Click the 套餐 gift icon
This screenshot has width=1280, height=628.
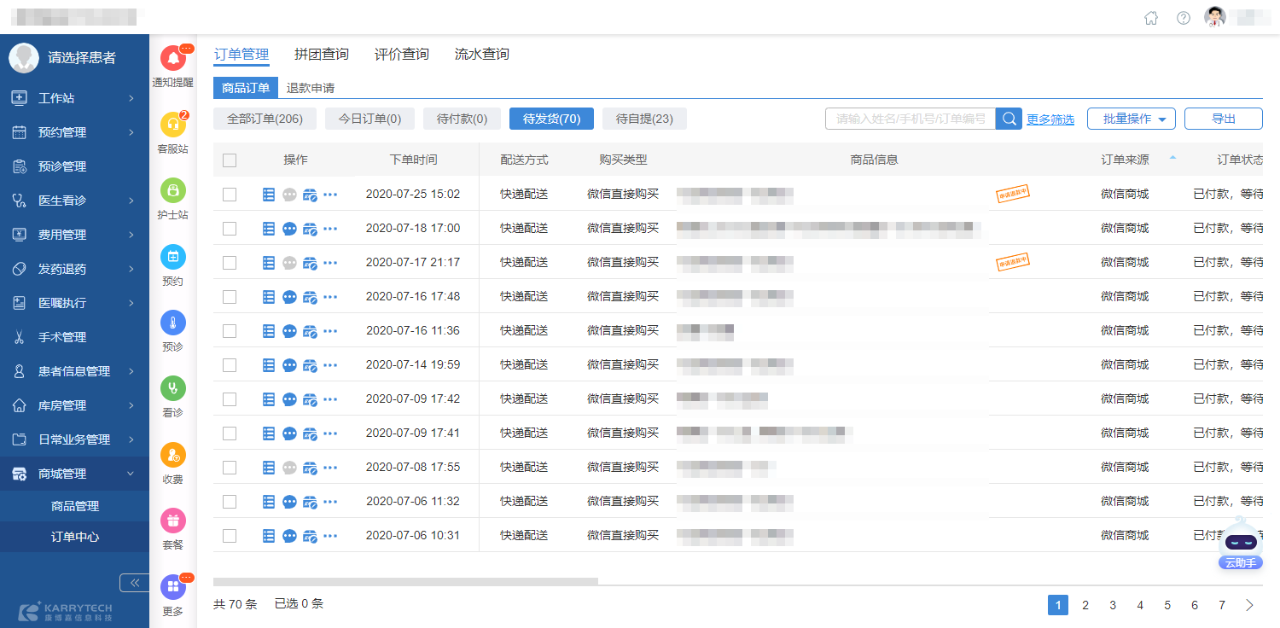[173, 521]
